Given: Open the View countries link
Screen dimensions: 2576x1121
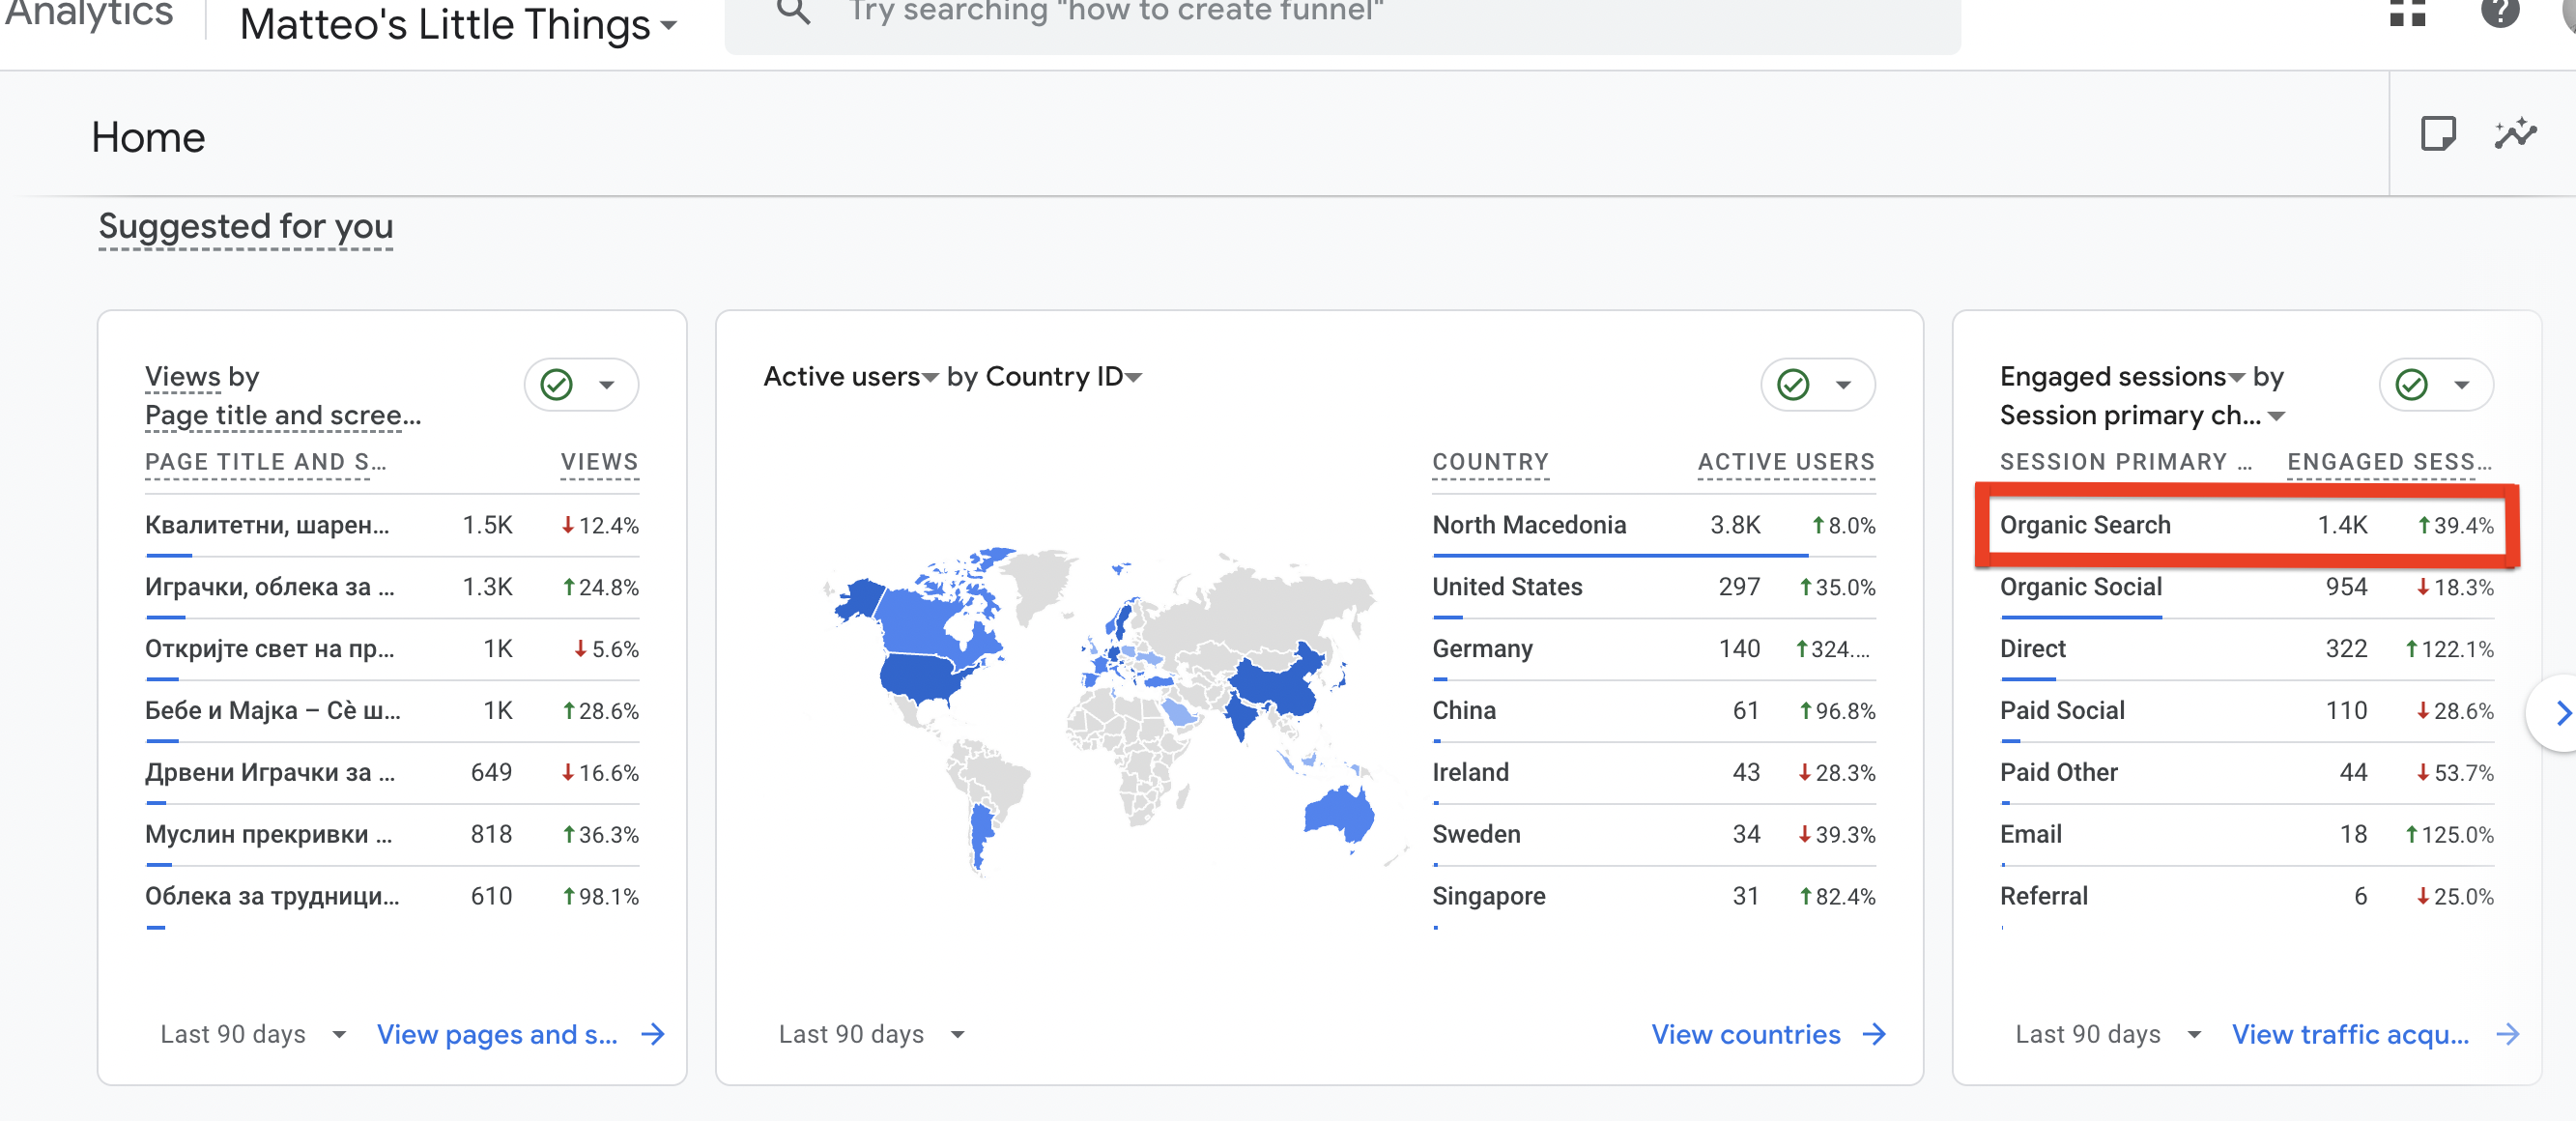Looking at the screenshot, I should click(1745, 1034).
